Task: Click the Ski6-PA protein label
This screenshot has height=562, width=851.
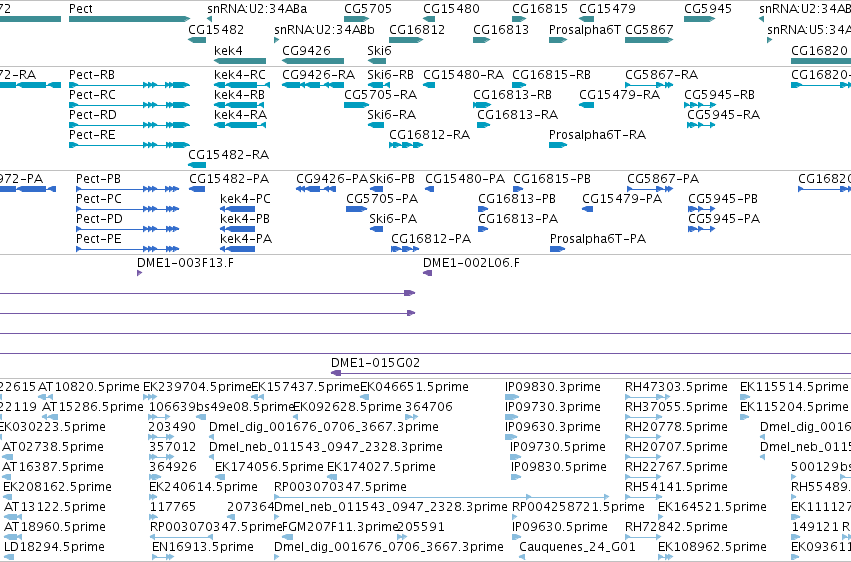Action: point(393,219)
